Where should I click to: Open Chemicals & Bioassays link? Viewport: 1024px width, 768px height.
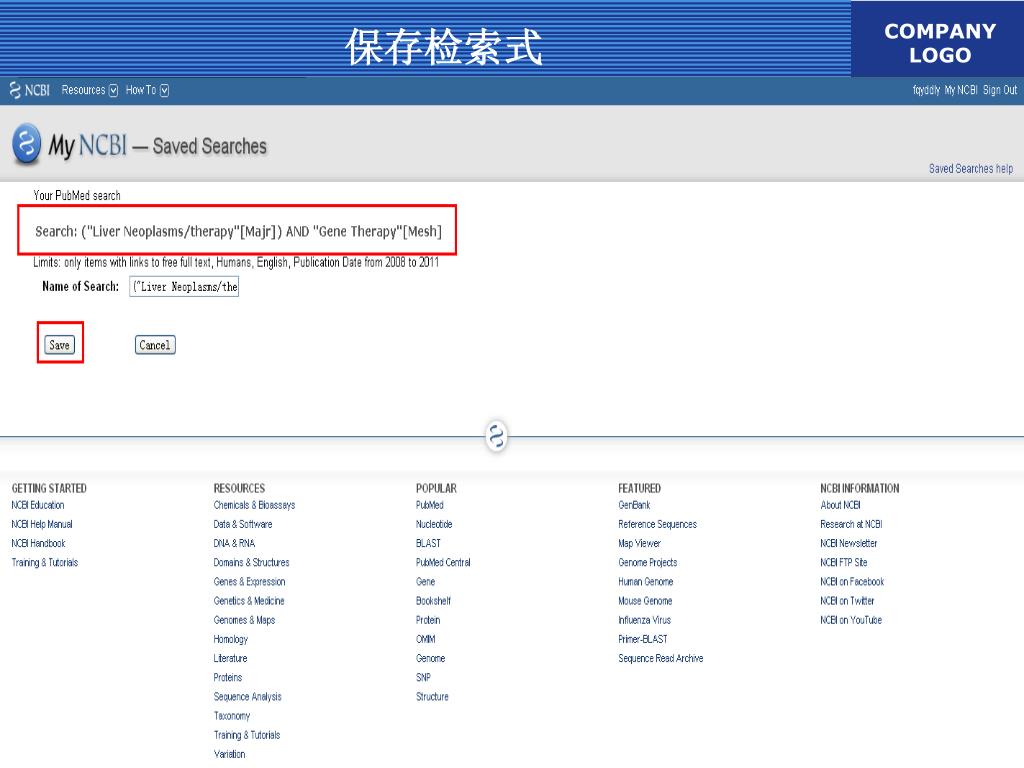pyautogui.click(x=254, y=505)
